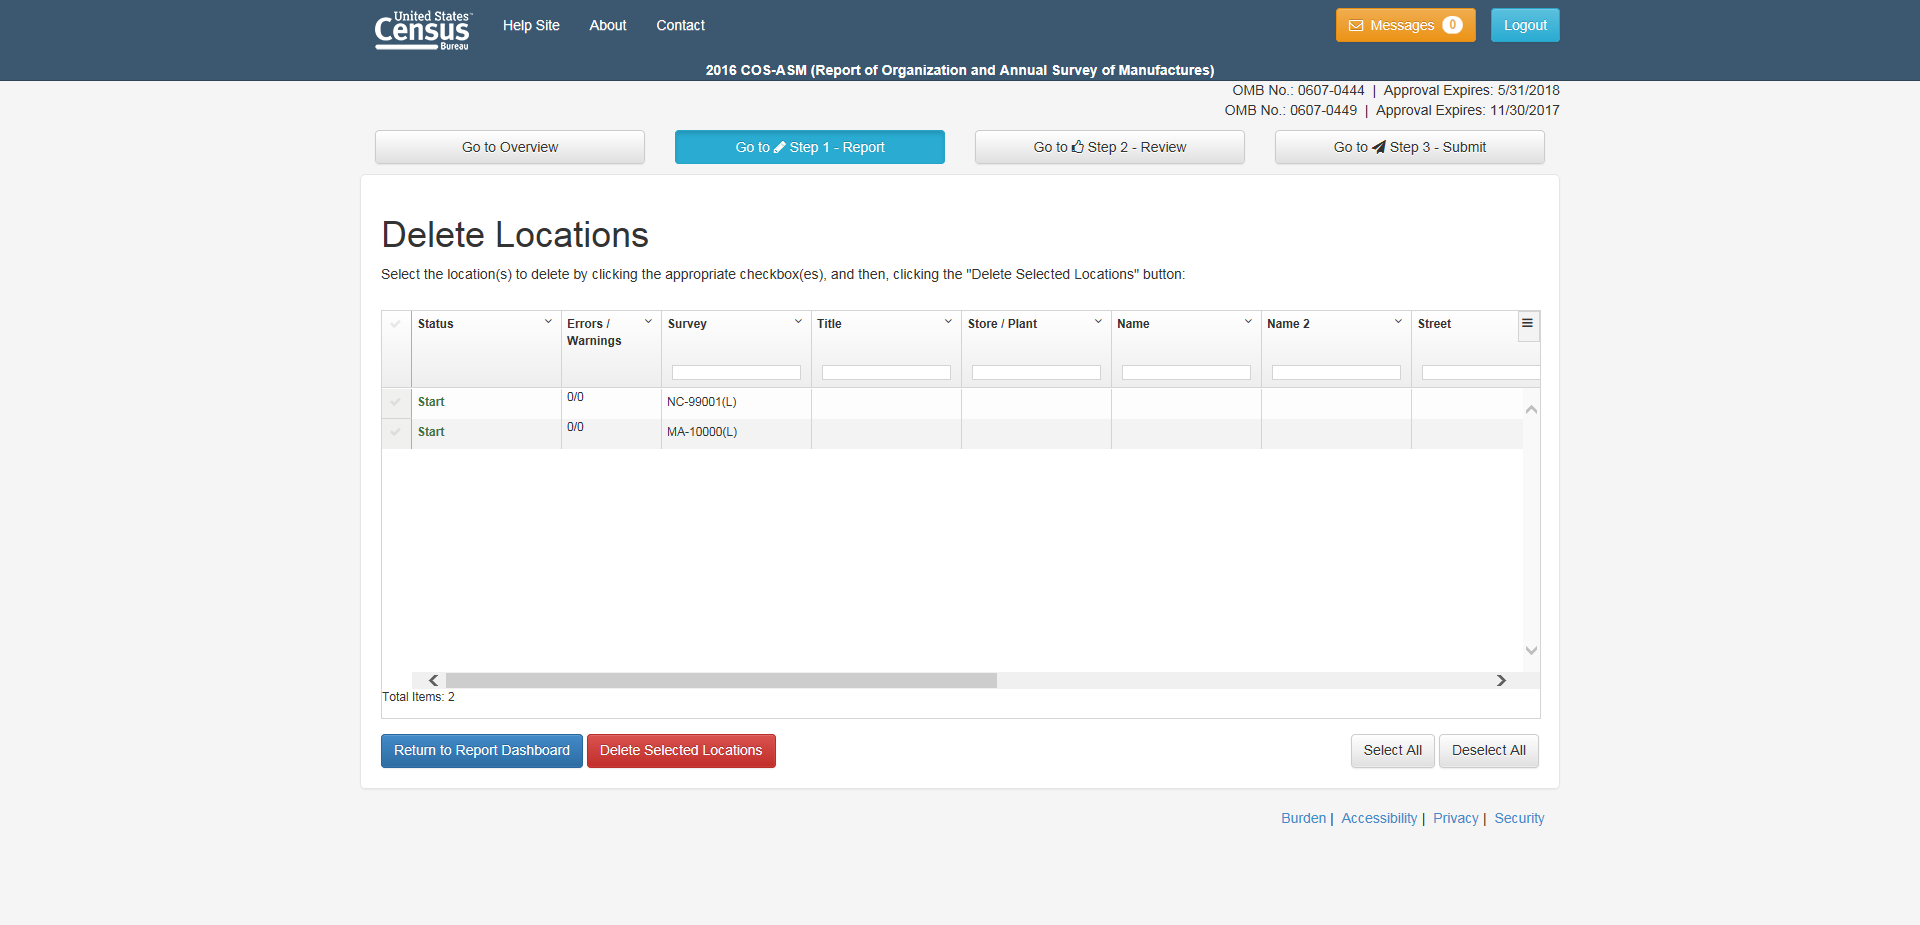Screen dimensions: 1920x925
Task: Expand the Status column dropdown menu
Action: [x=548, y=322]
